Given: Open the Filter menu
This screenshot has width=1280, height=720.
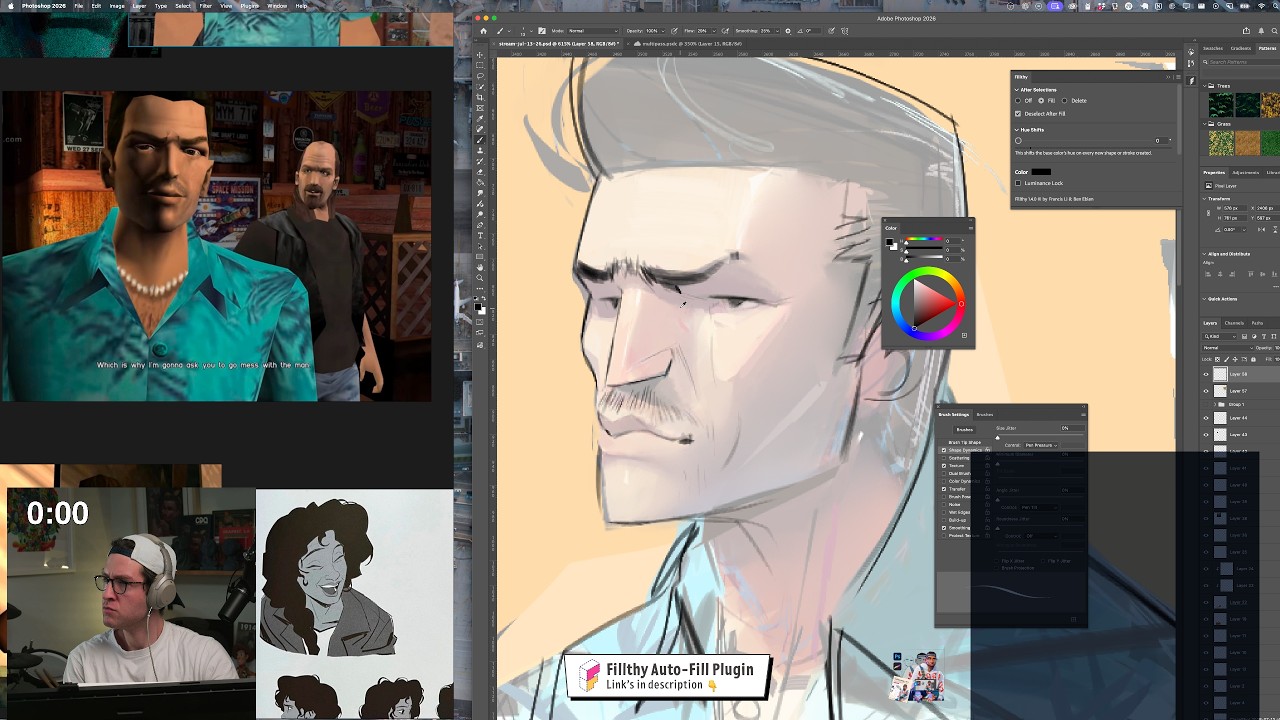Looking at the screenshot, I should 205,6.
